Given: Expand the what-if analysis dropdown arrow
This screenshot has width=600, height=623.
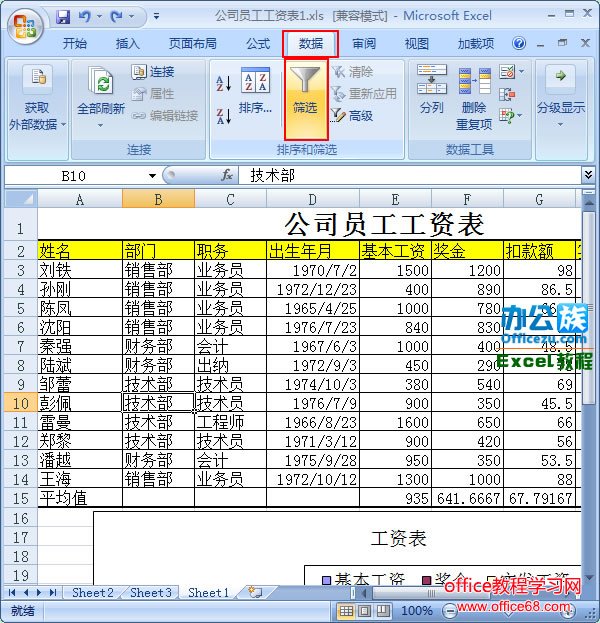Looking at the screenshot, I should [x=520, y=116].
